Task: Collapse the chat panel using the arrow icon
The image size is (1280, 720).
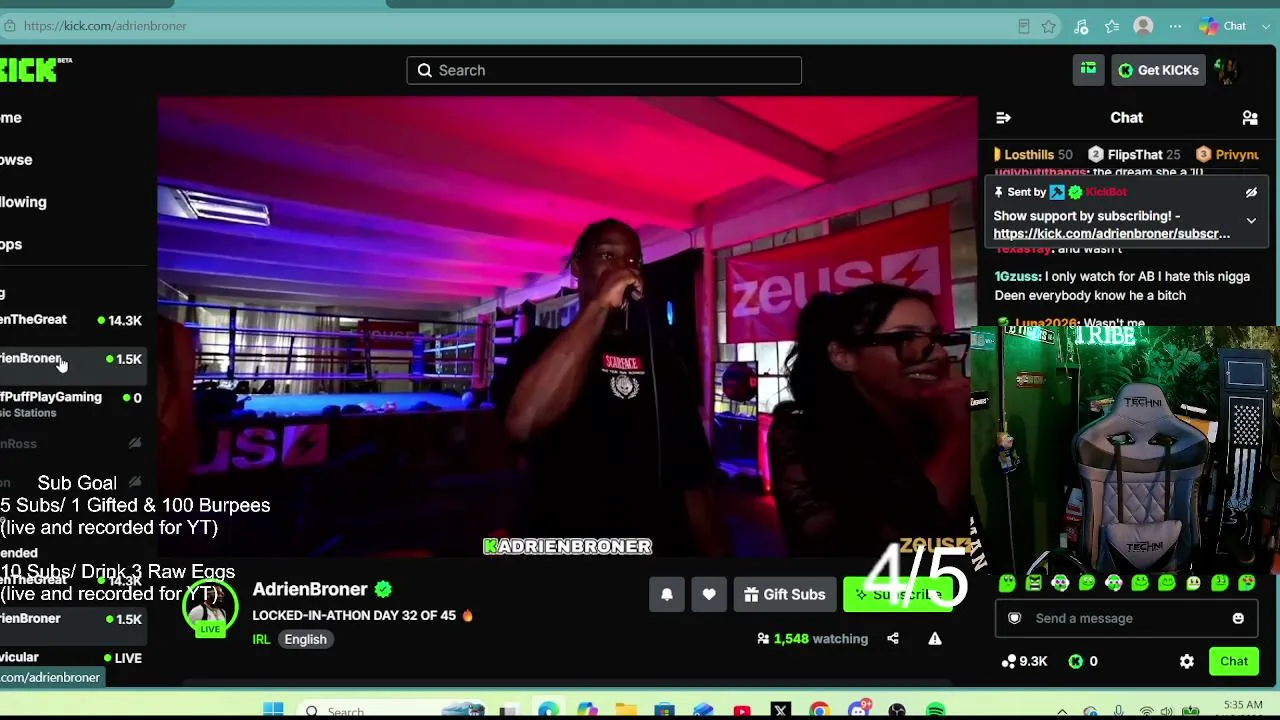Action: [x=1003, y=118]
